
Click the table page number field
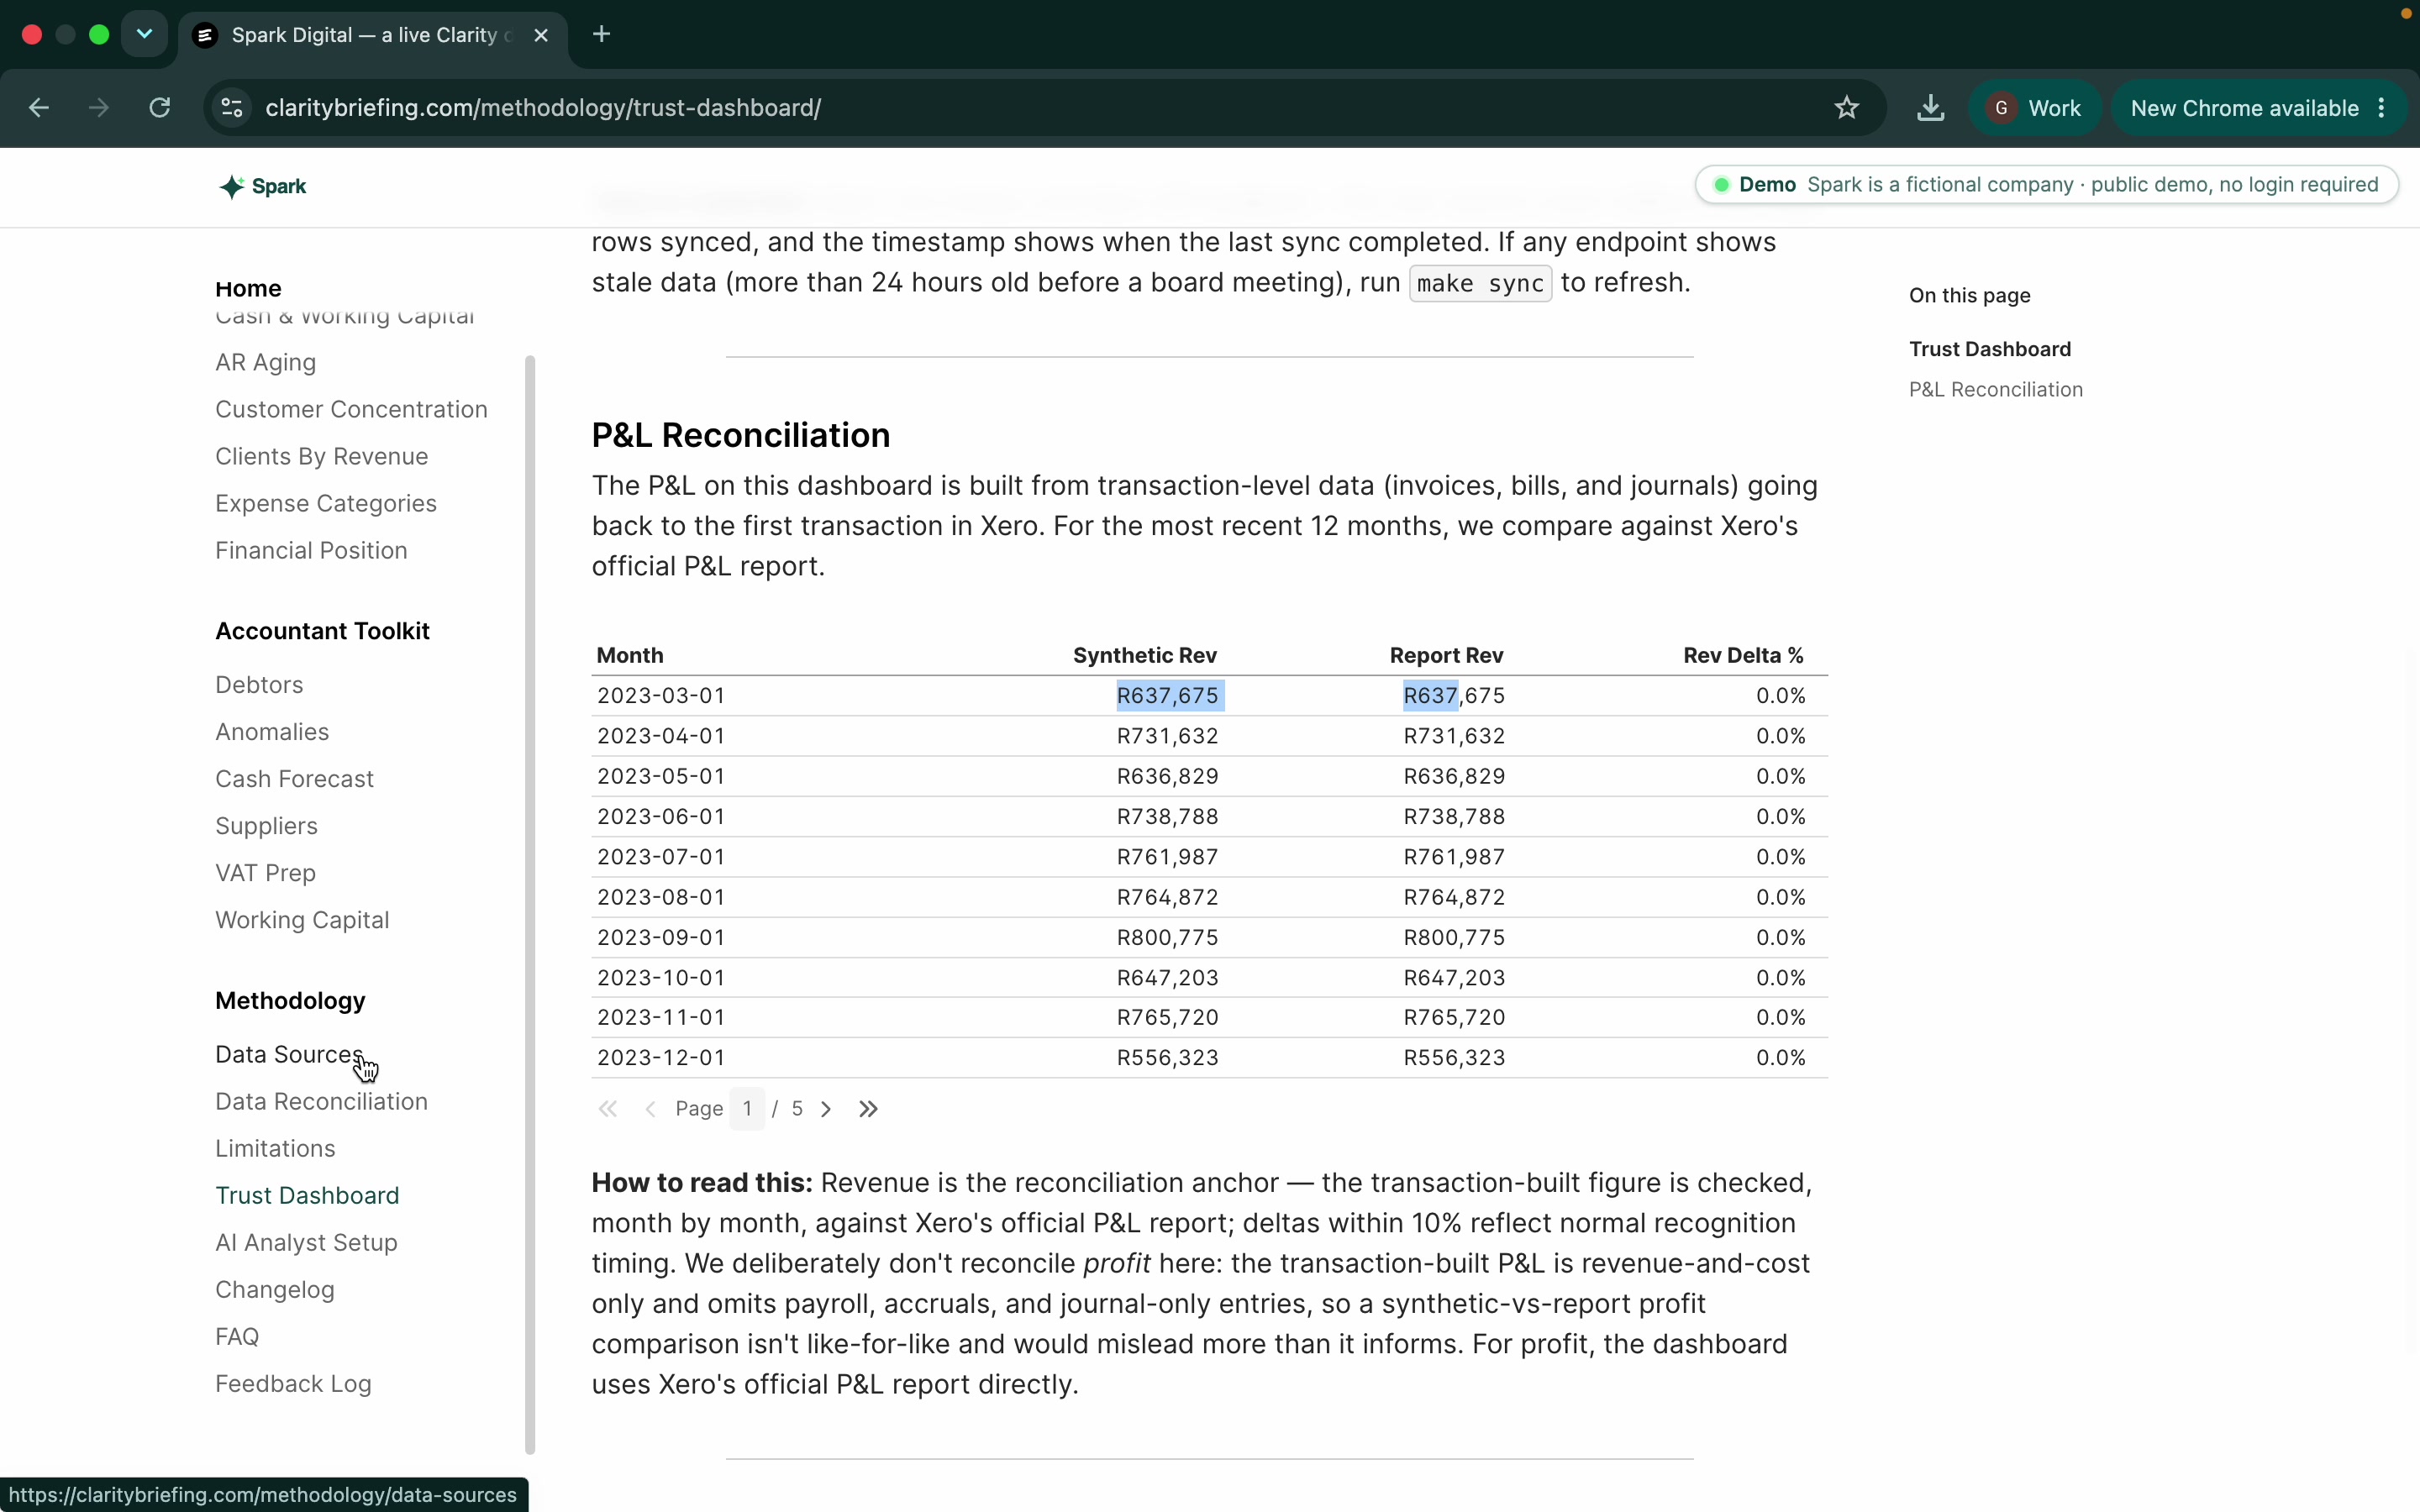[747, 1109]
